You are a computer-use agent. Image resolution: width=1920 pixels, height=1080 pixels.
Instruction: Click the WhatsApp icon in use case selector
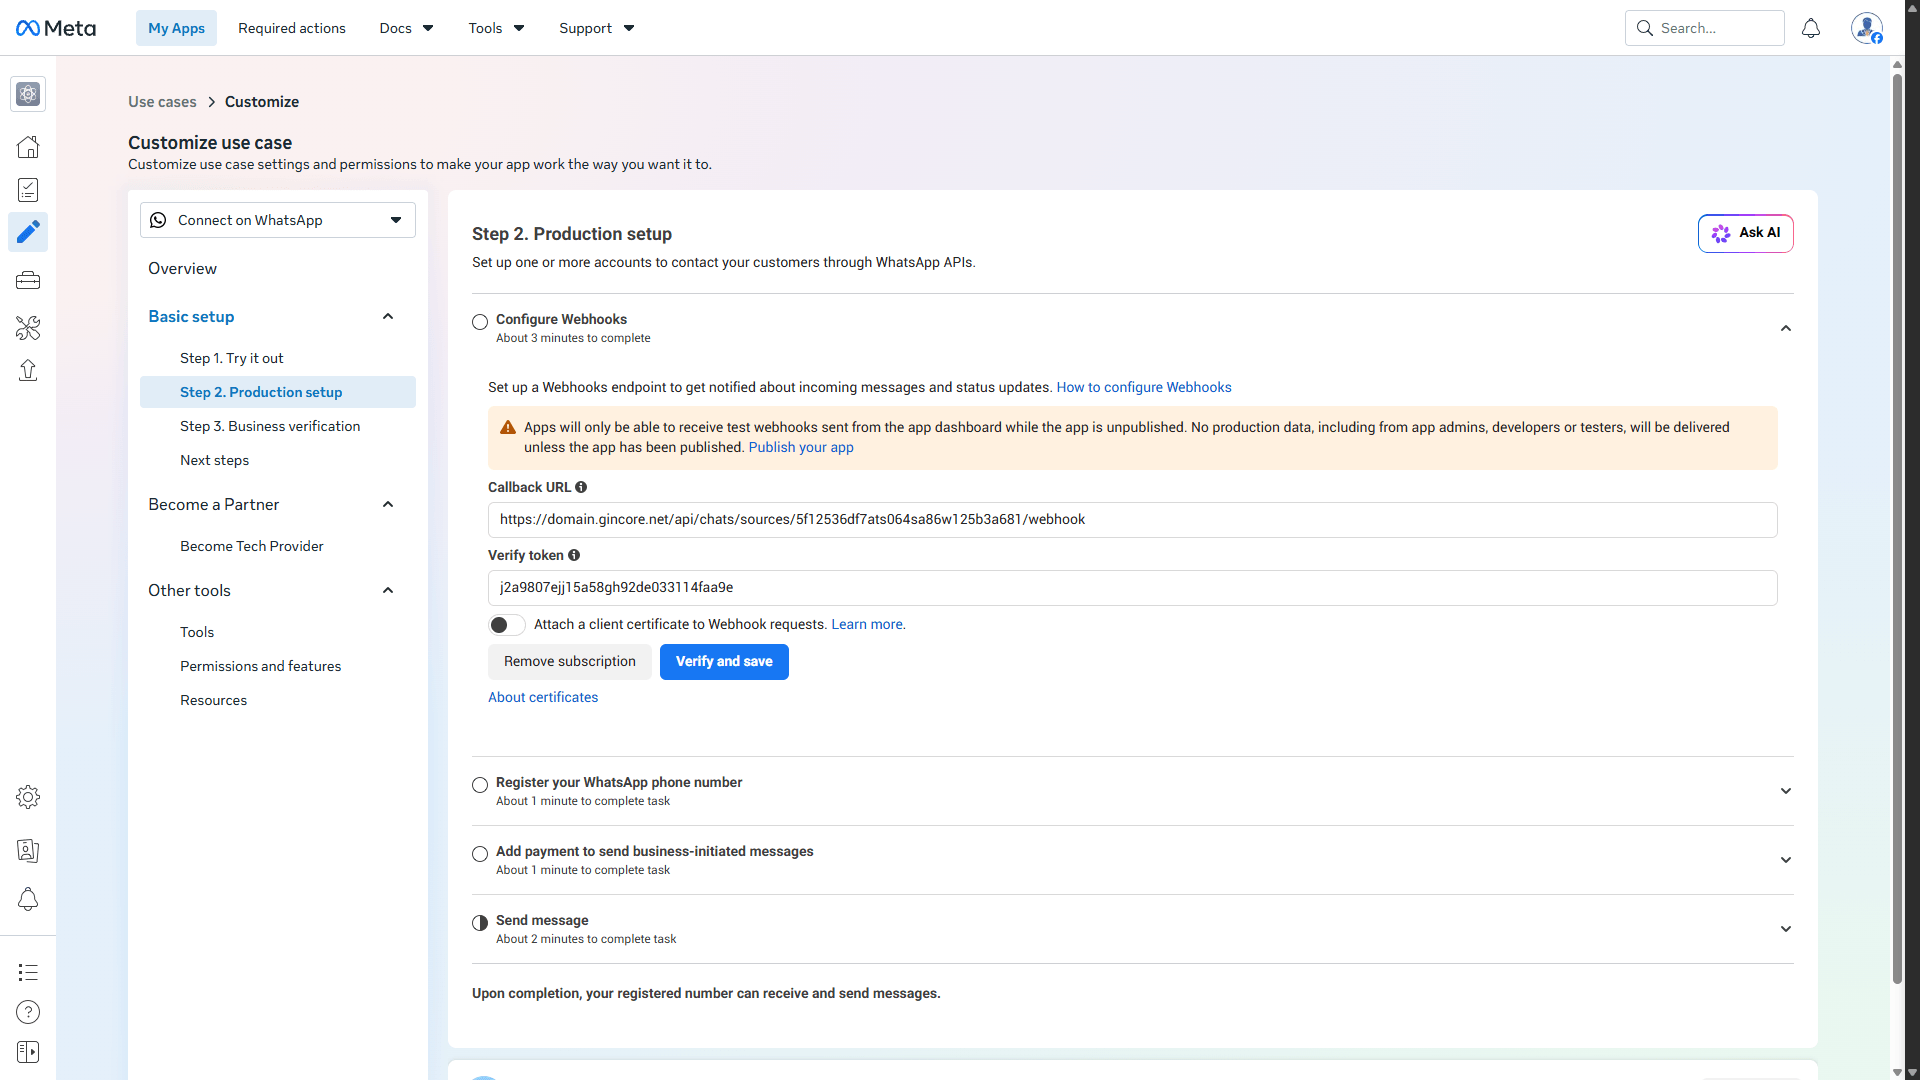[x=158, y=220]
